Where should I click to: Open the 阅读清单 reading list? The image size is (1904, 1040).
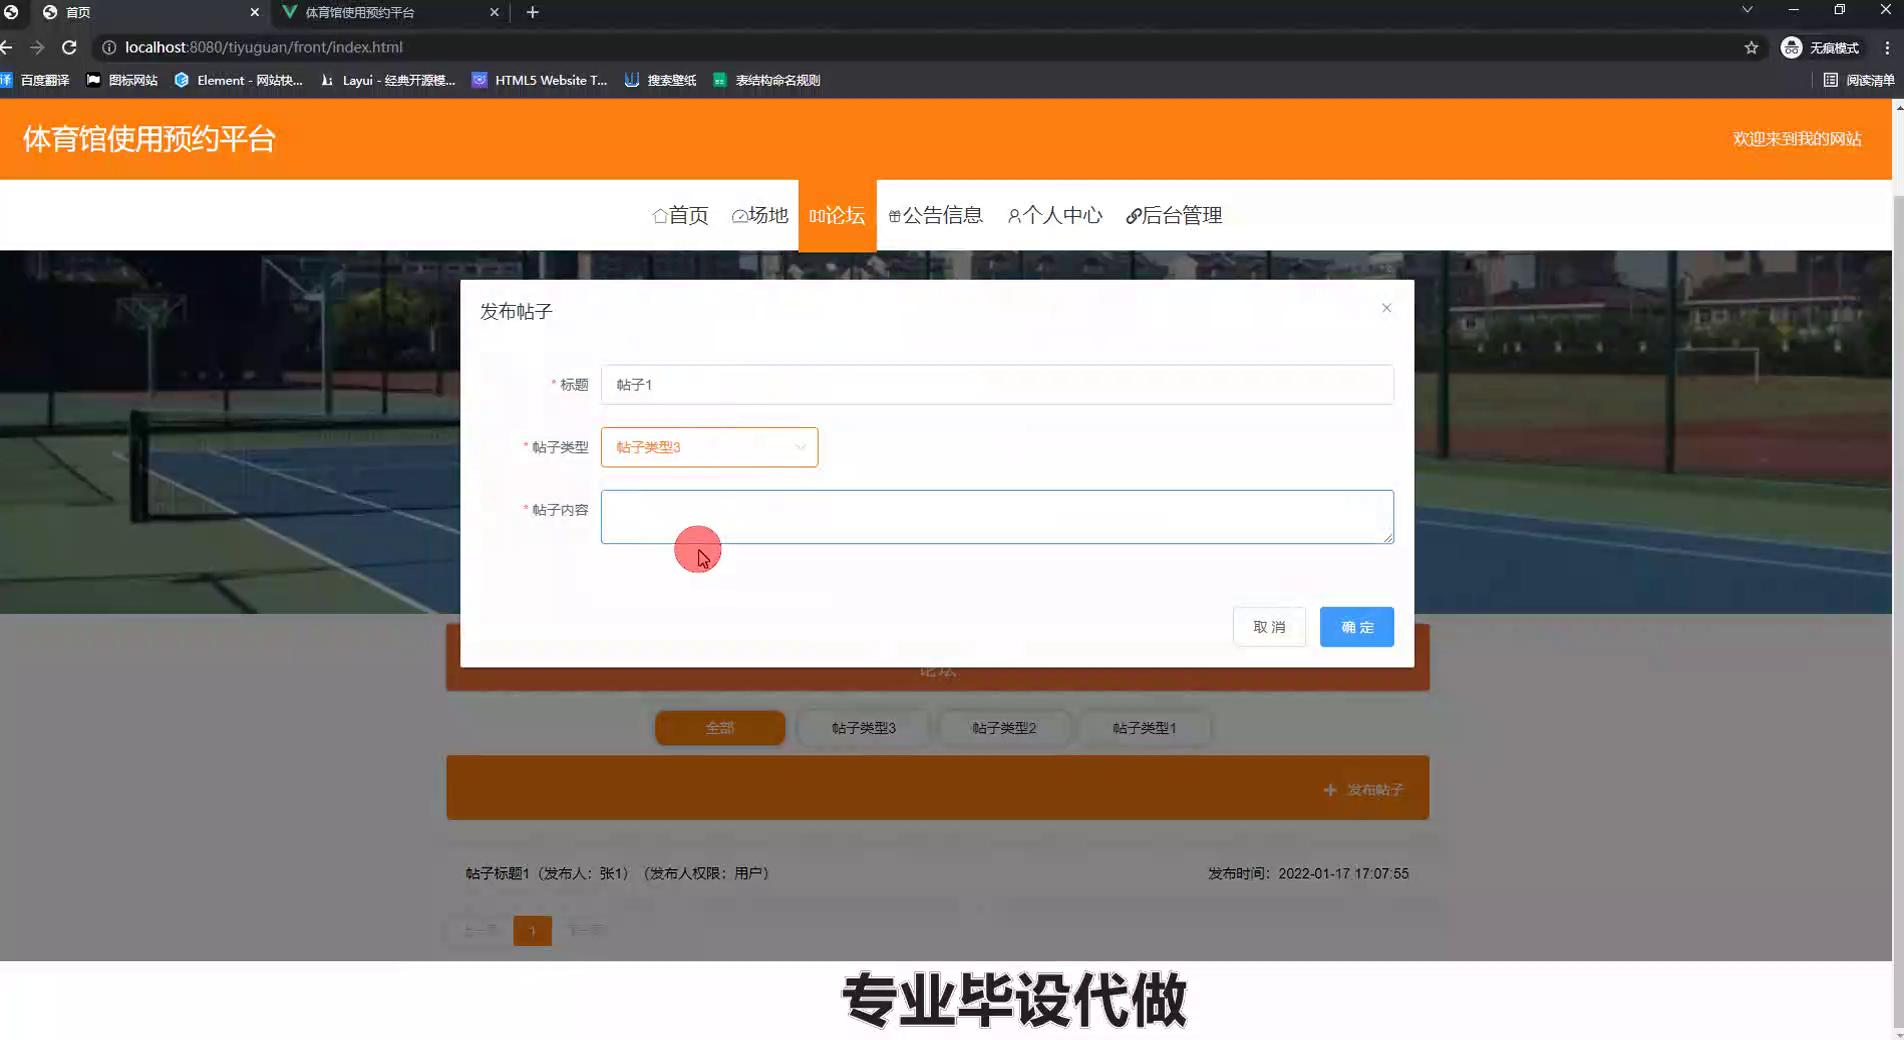click(1858, 80)
